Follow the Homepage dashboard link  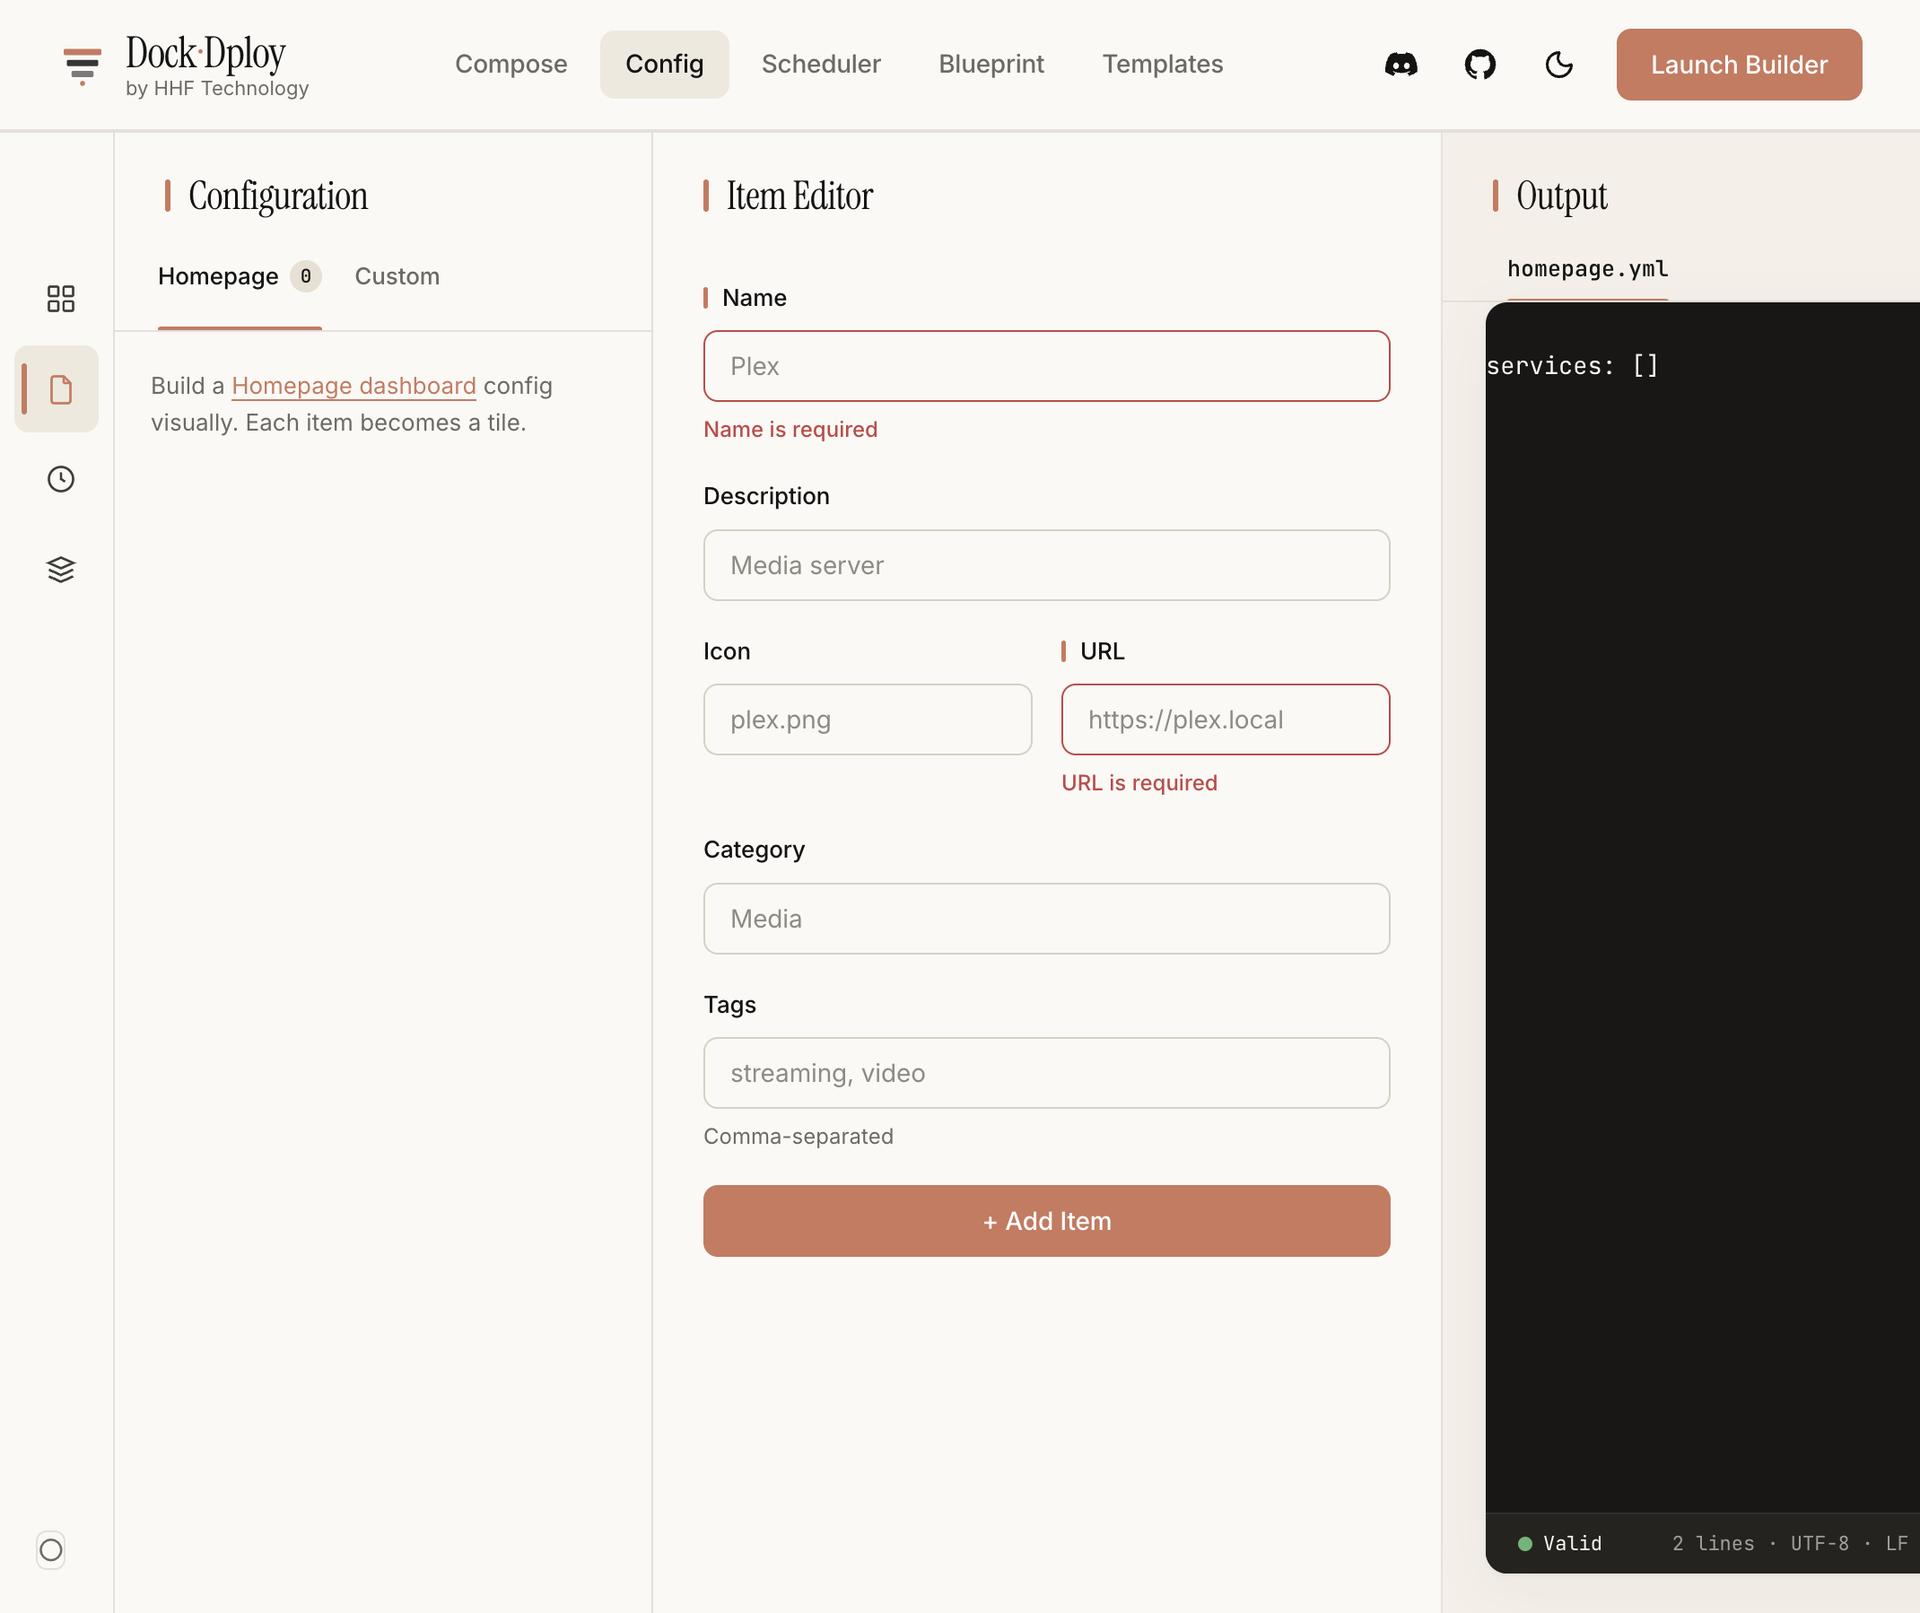[x=354, y=386]
